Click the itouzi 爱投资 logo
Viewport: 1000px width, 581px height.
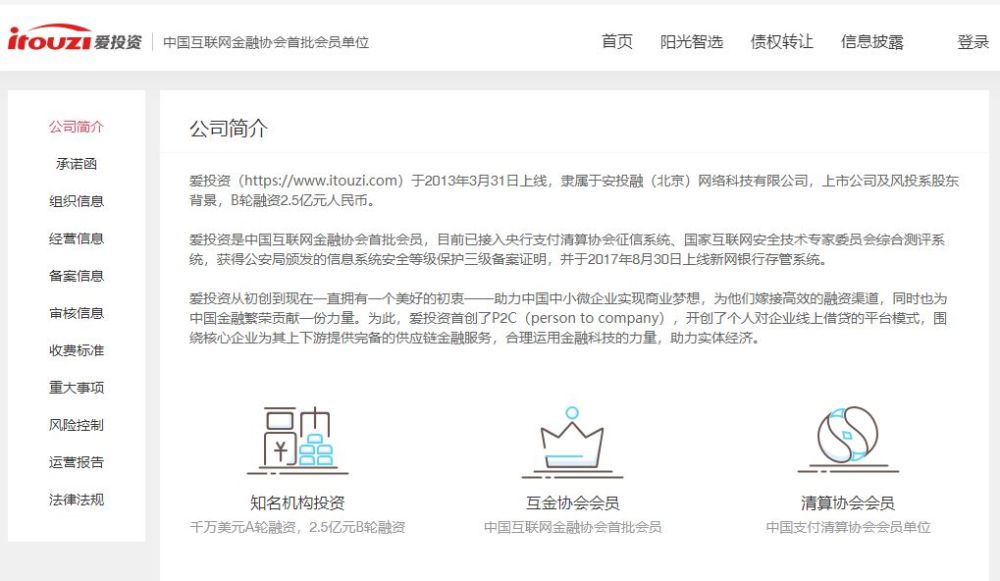[x=75, y=38]
